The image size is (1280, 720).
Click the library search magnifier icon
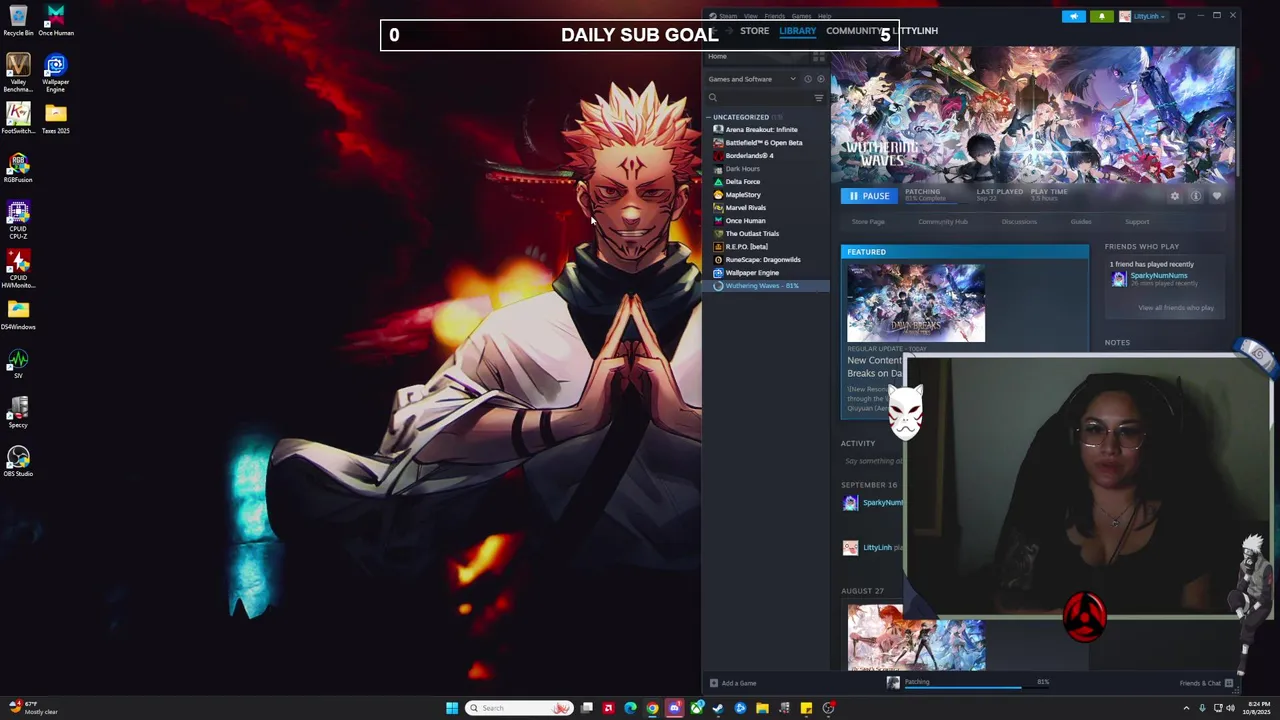713,98
